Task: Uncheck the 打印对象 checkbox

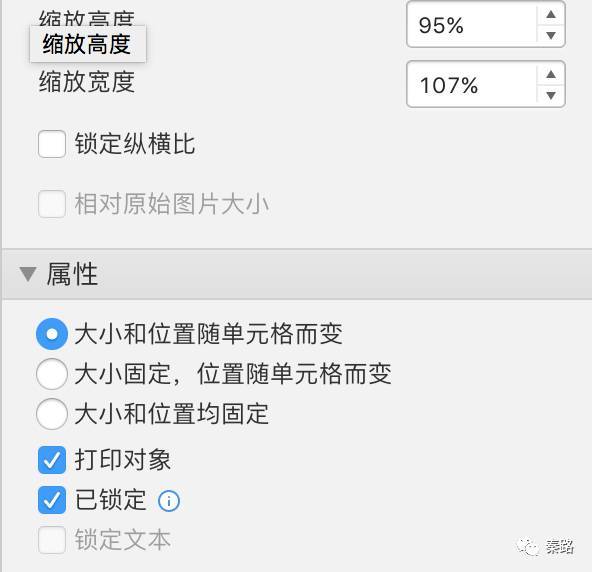Action: pos(52,460)
